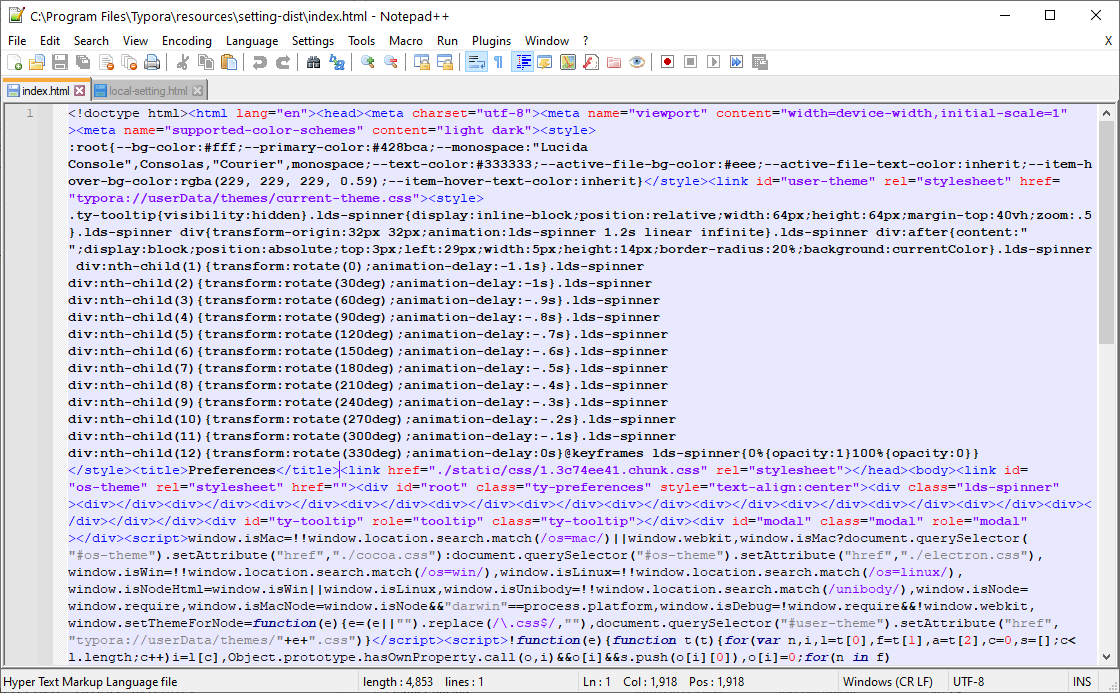Screen dimensions: 1120x693
Task: Toggle file monitoring with the eye icon
Action: pos(636,62)
